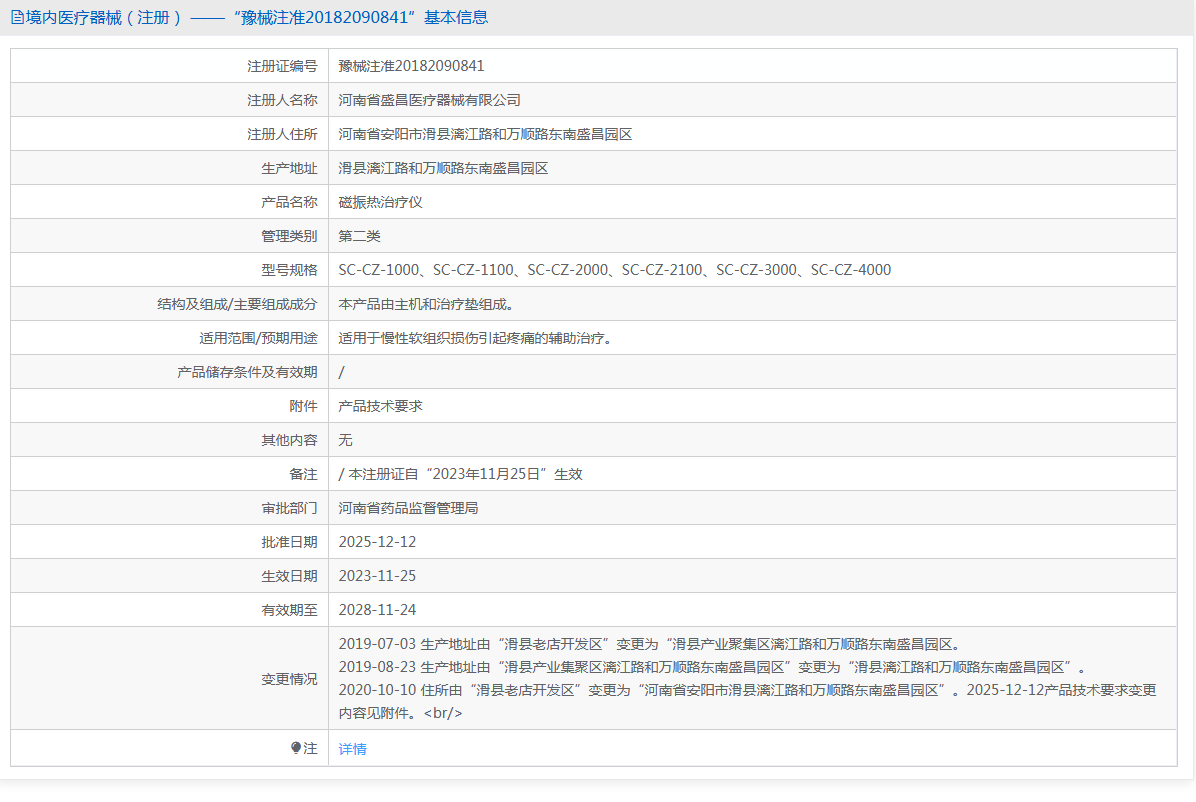The width and height of the screenshot is (1196, 802).
Task: Click the 结构及组成/主要组成成分 row label
Action: coord(237,304)
